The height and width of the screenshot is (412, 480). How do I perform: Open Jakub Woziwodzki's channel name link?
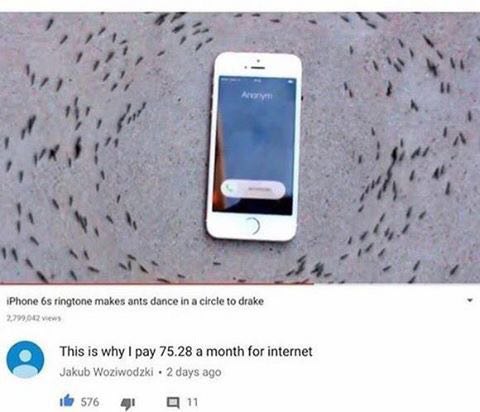[106, 372]
